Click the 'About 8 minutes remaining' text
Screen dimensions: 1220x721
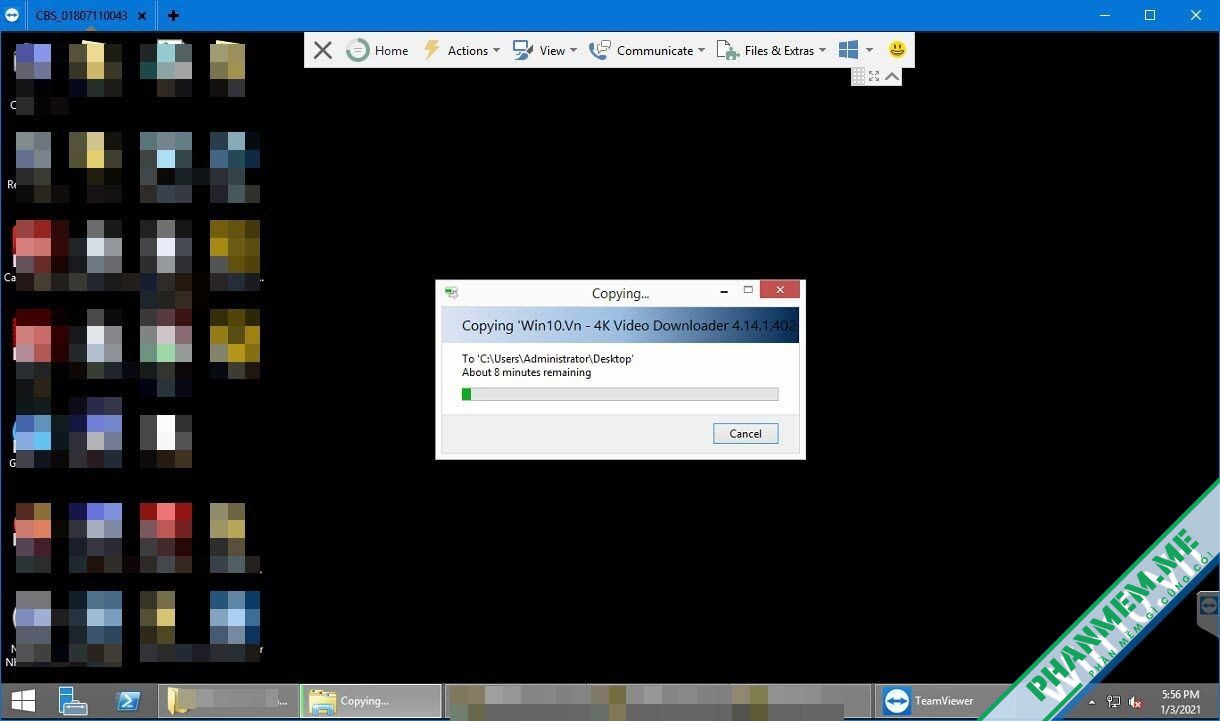(x=526, y=372)
